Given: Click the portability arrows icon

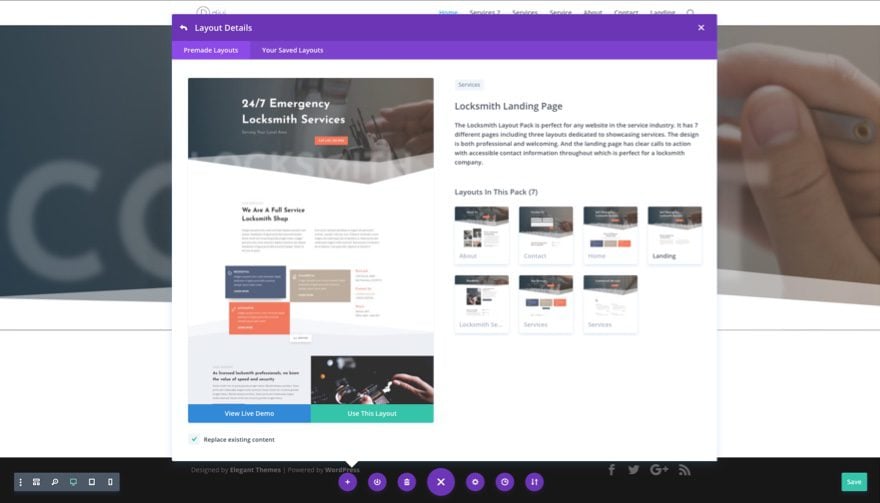Looking at the screenshot, I should coord(534,482).
